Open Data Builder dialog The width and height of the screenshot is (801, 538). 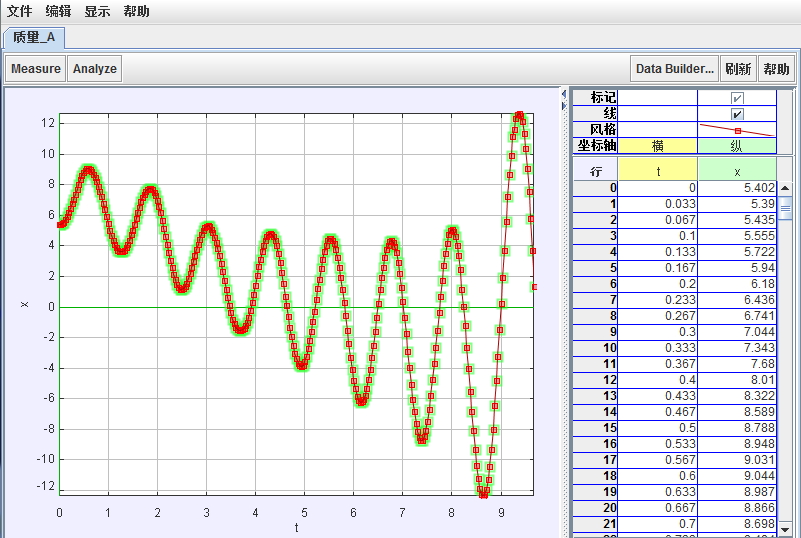(674, 68)
